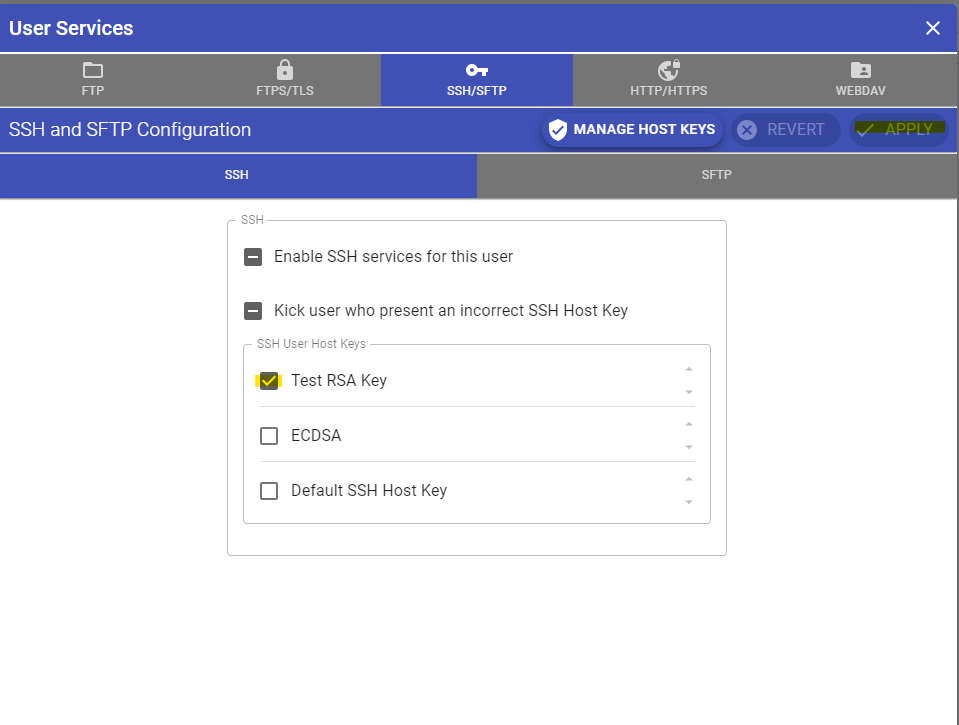Open Manage Host Keys
The width and height of the screenshot is (959, 725).
click(x=631, y=129)
